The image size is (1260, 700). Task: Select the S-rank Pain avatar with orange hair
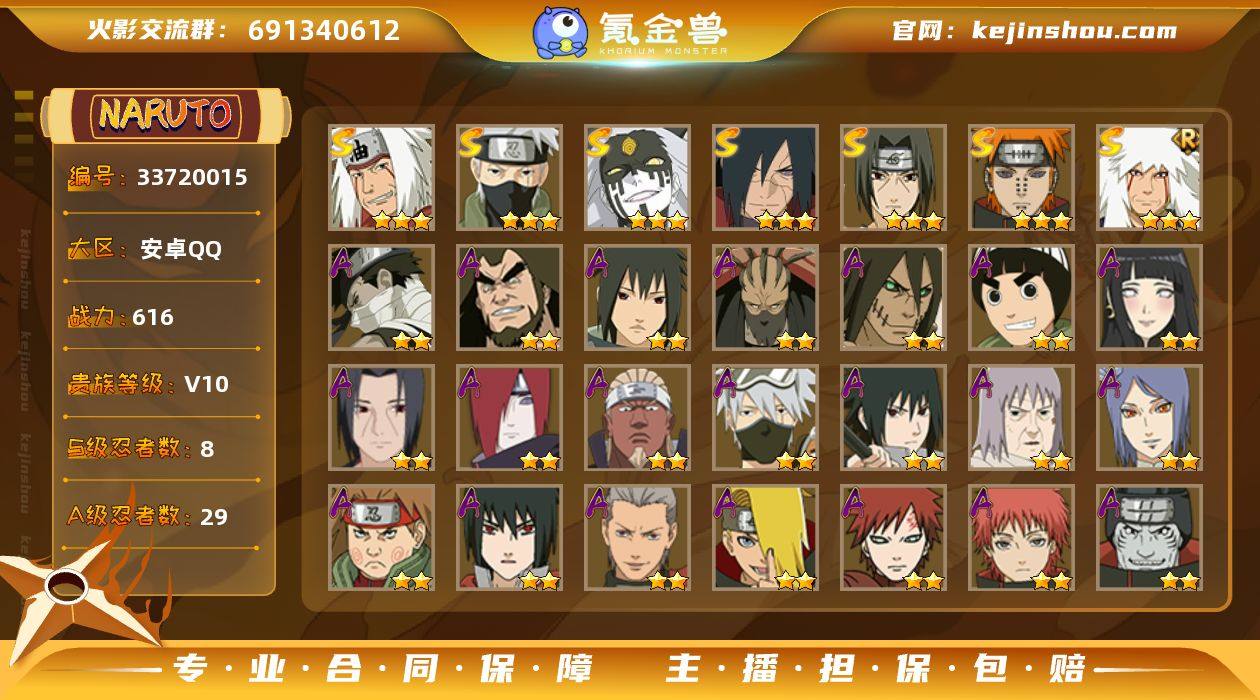(x=1021, y=178)
